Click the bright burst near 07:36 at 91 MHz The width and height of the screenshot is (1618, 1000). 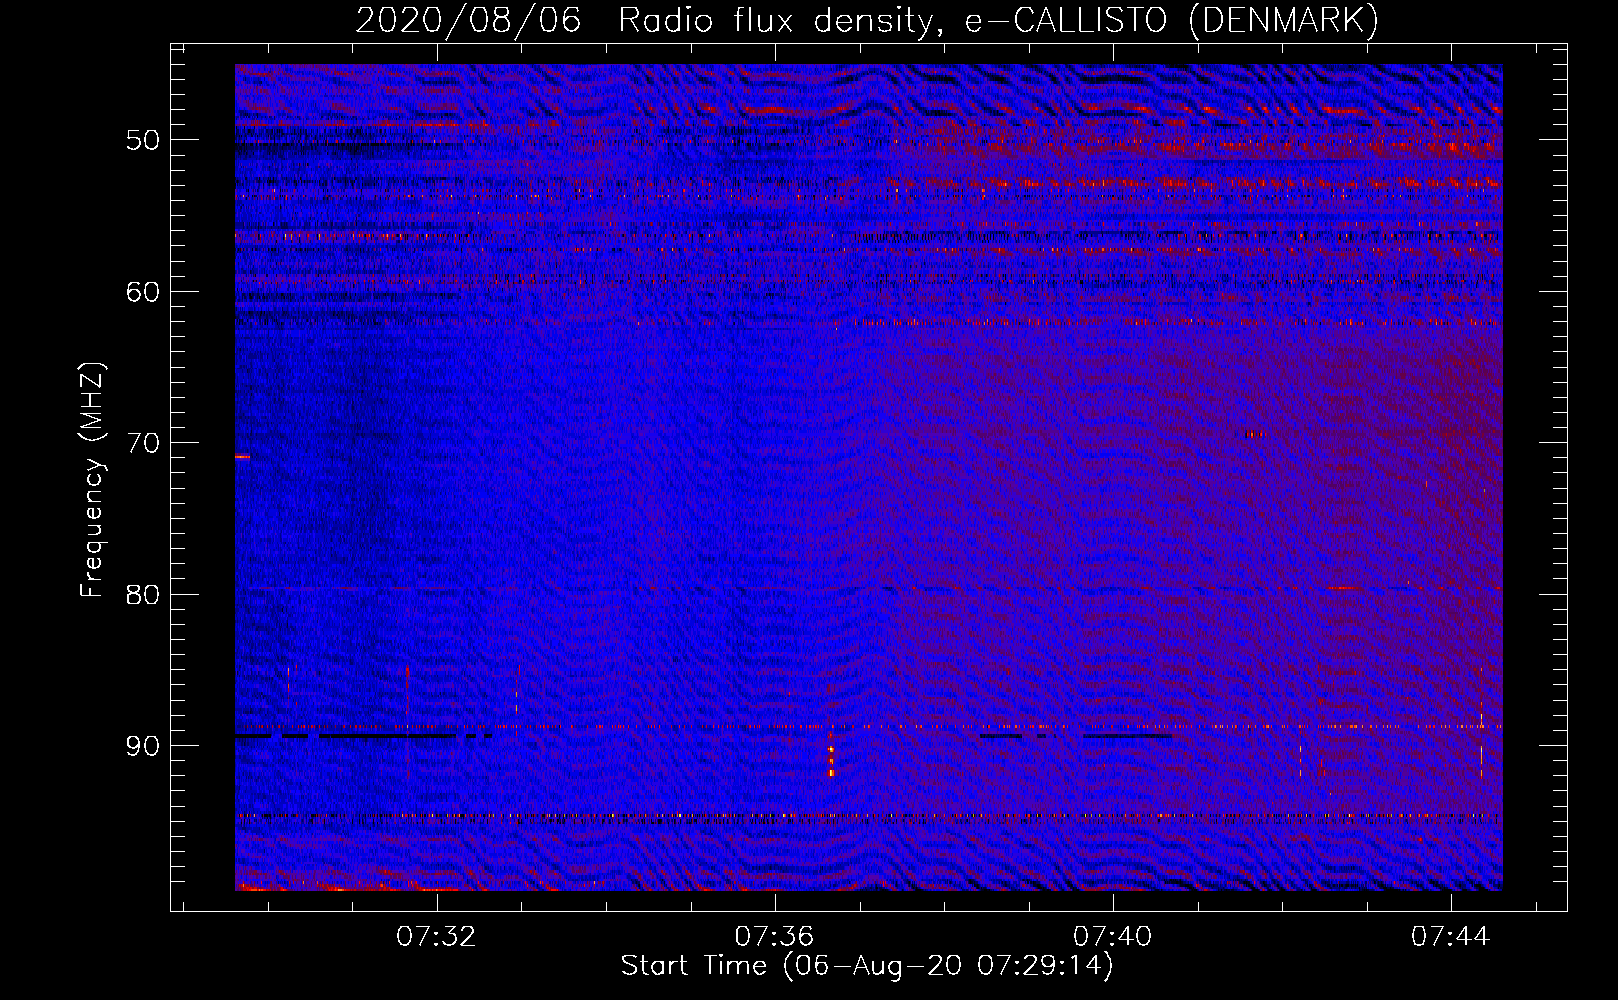[x=831, y=756]
